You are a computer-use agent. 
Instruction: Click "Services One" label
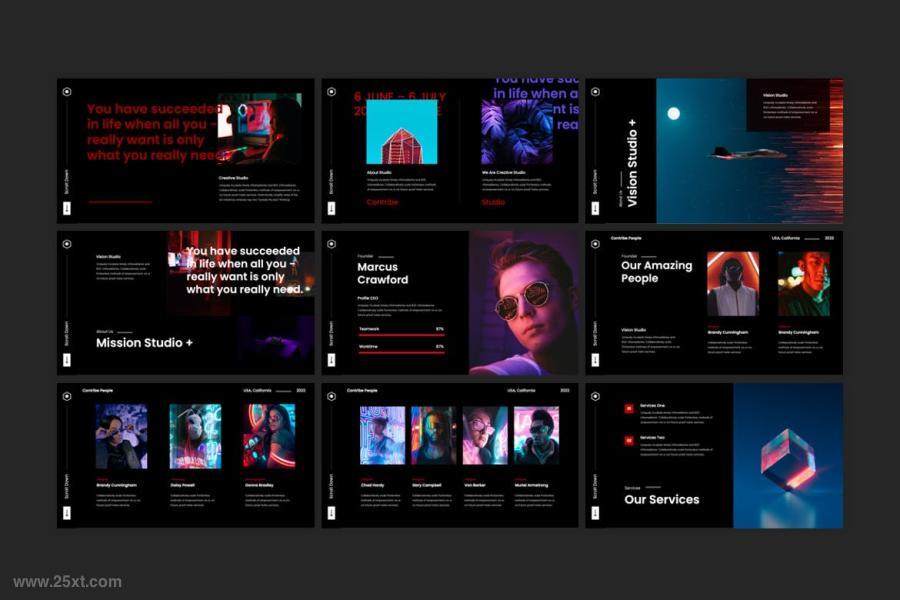click(x=653, y=405)
